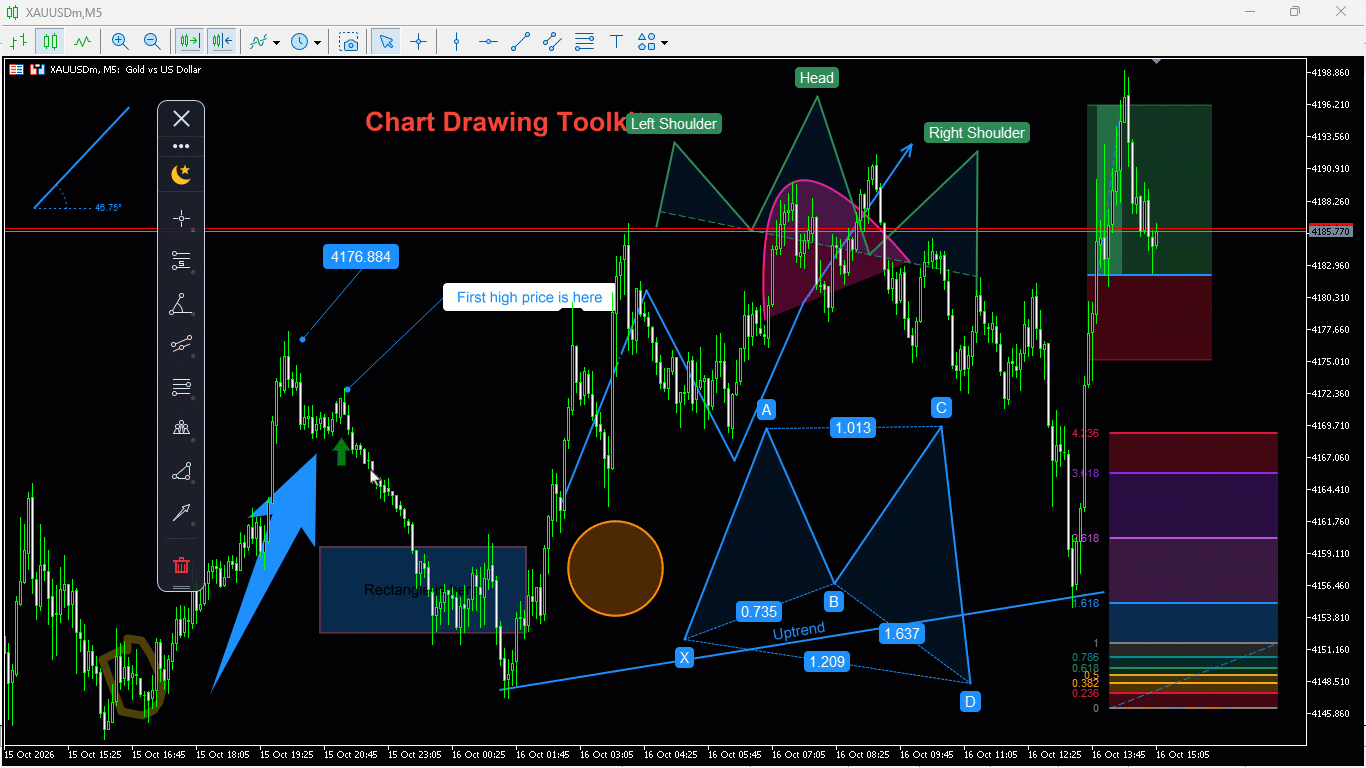Toggle chart shift from right edge
Image resolution: width=1366 pixels, height=768 pixels.
tap(221, 41)
